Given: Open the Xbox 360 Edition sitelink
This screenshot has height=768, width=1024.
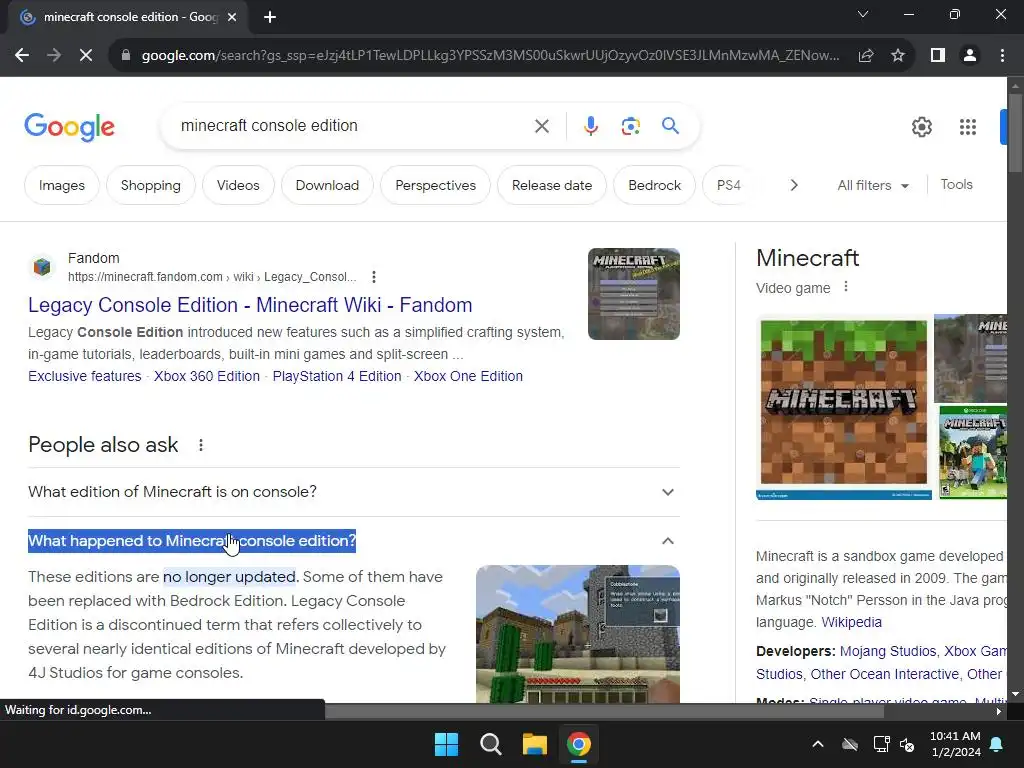Looking at the screenshot, I should point(207,376).
